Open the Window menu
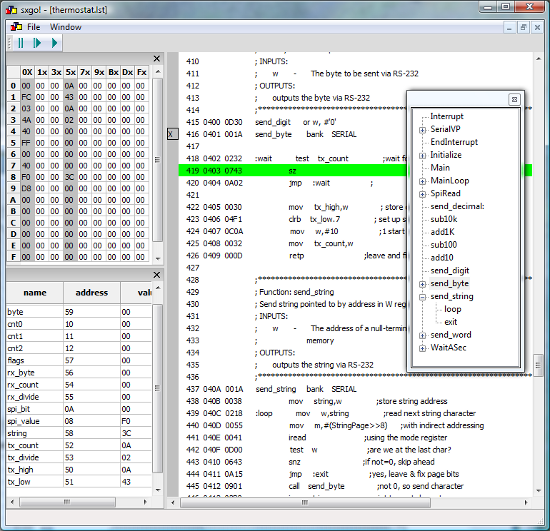 click(66, 27)
